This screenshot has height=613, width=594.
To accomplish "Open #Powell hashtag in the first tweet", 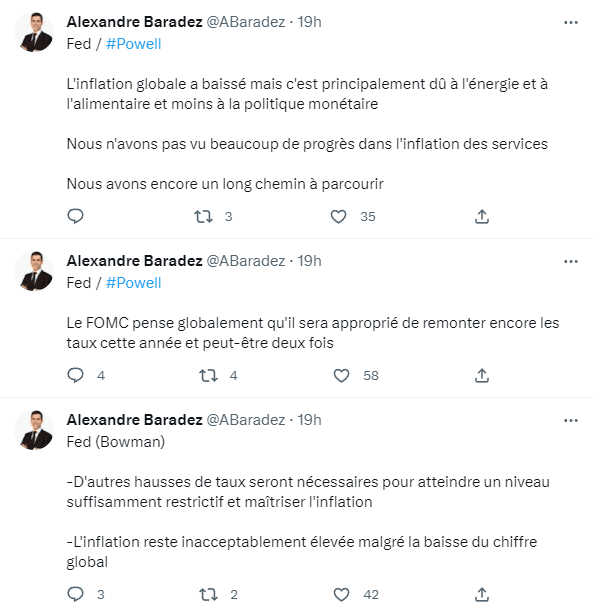I will 133,44.
